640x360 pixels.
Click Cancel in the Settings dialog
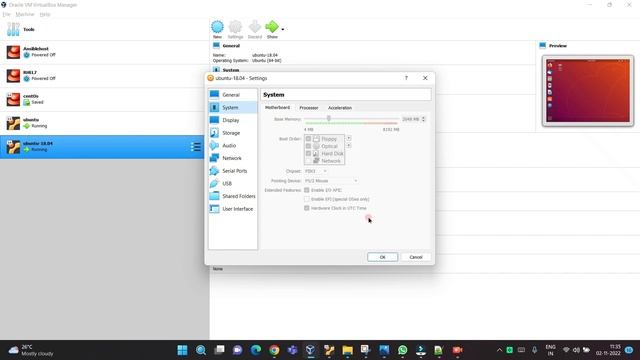click(x=416, y=257)
